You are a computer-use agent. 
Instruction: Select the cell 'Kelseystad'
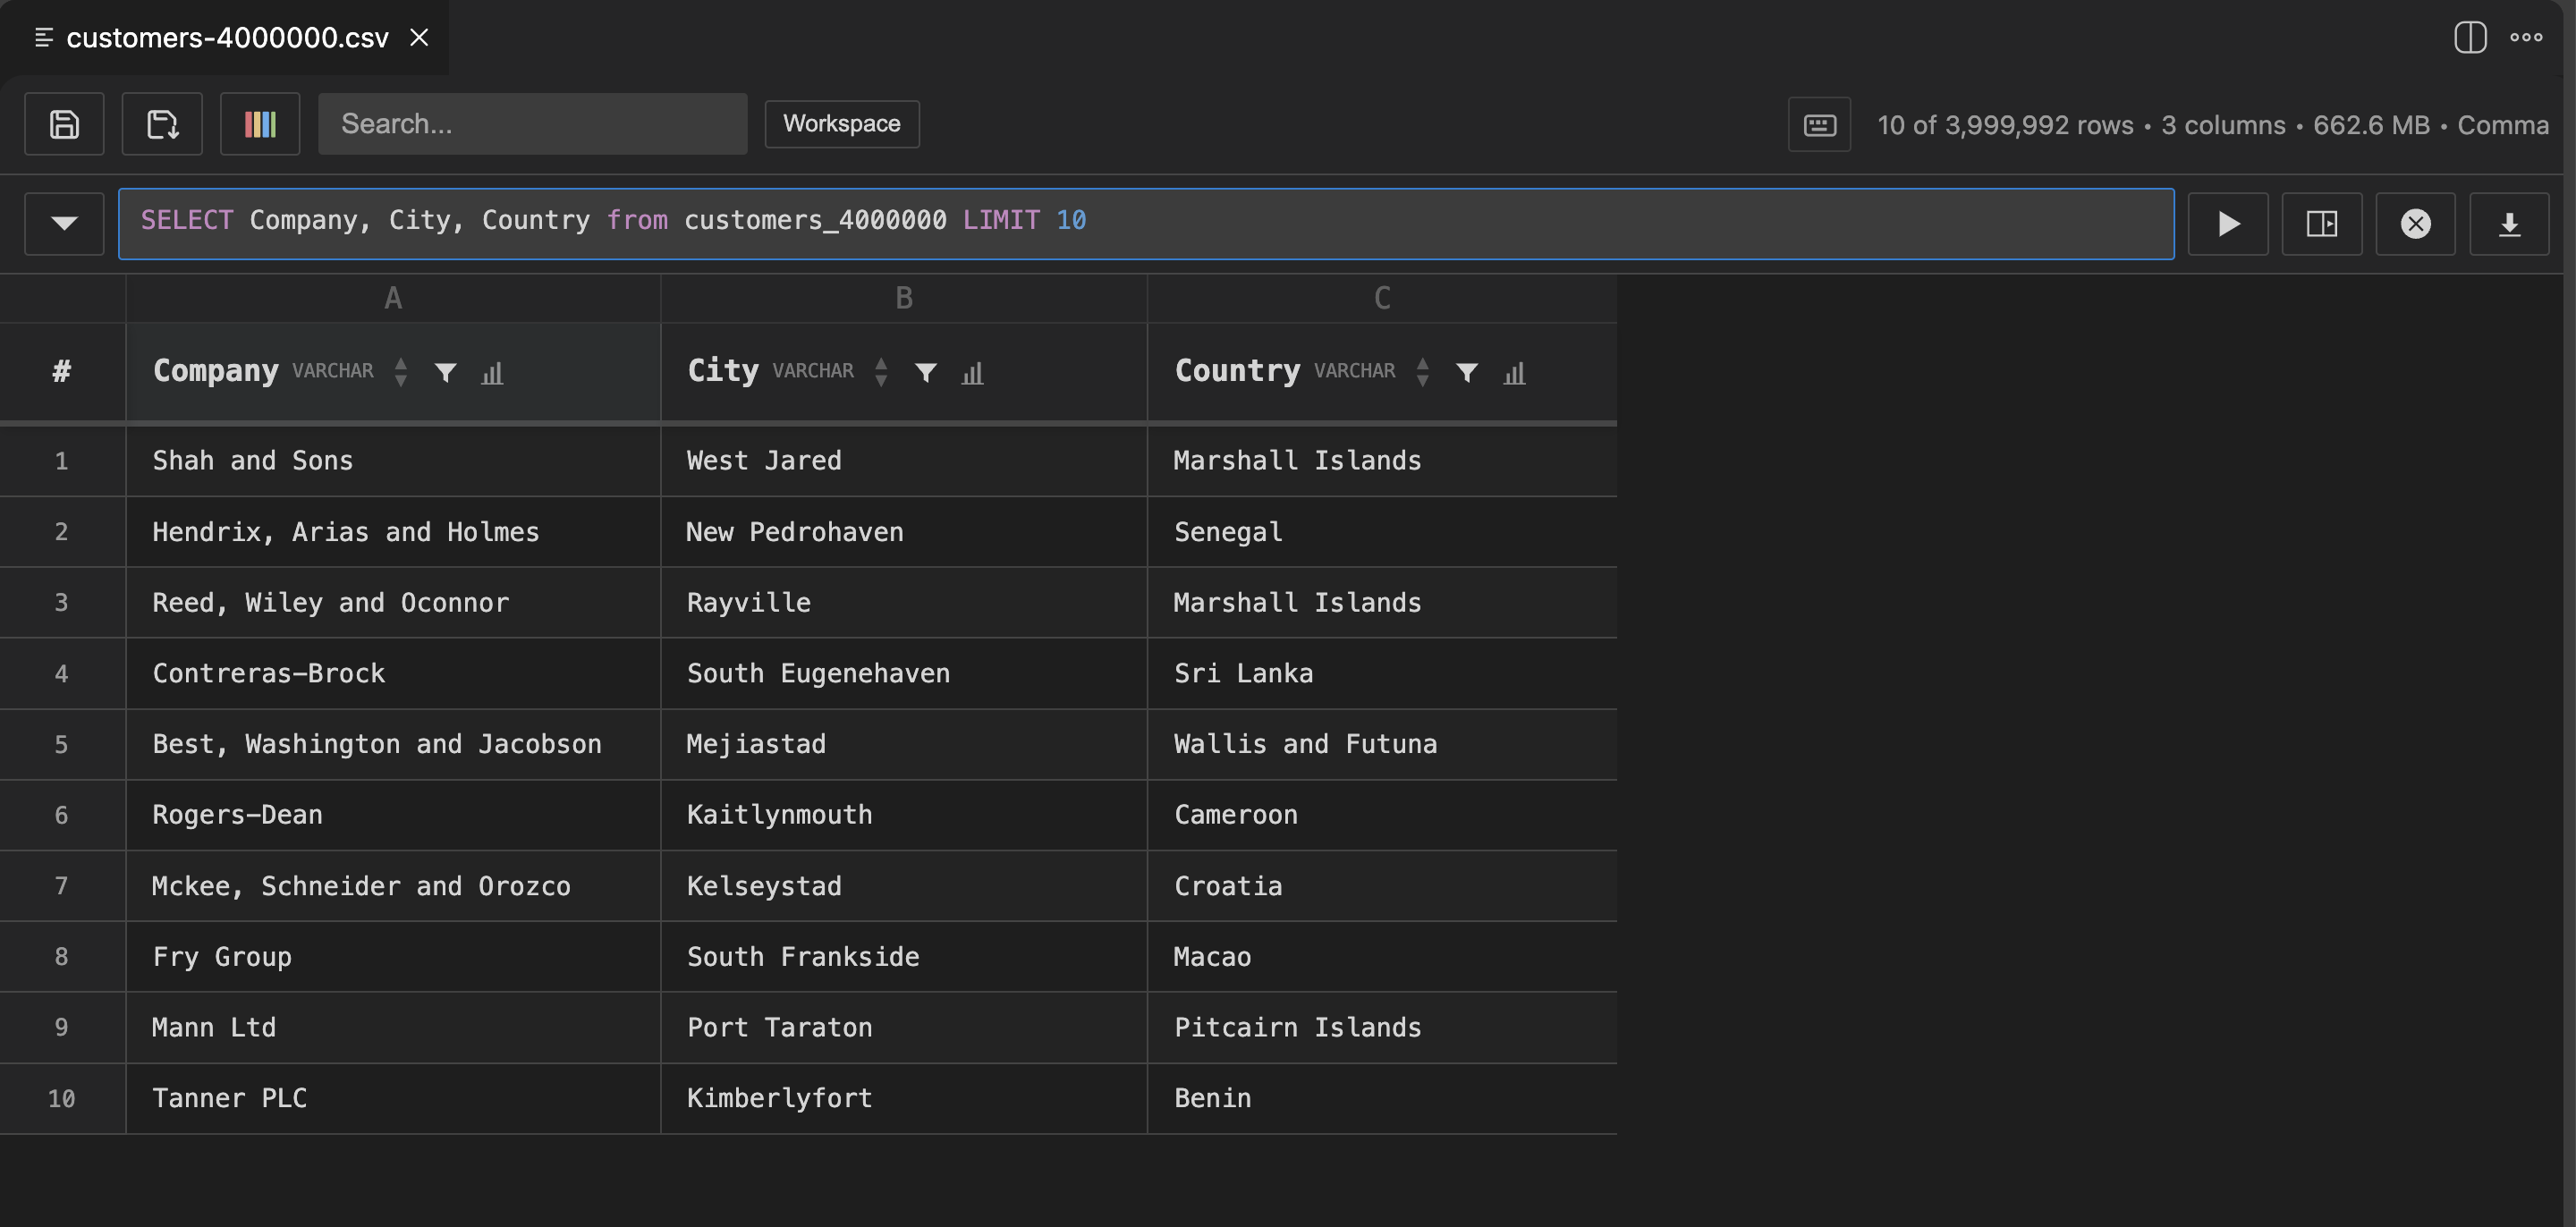coord(904,886)
